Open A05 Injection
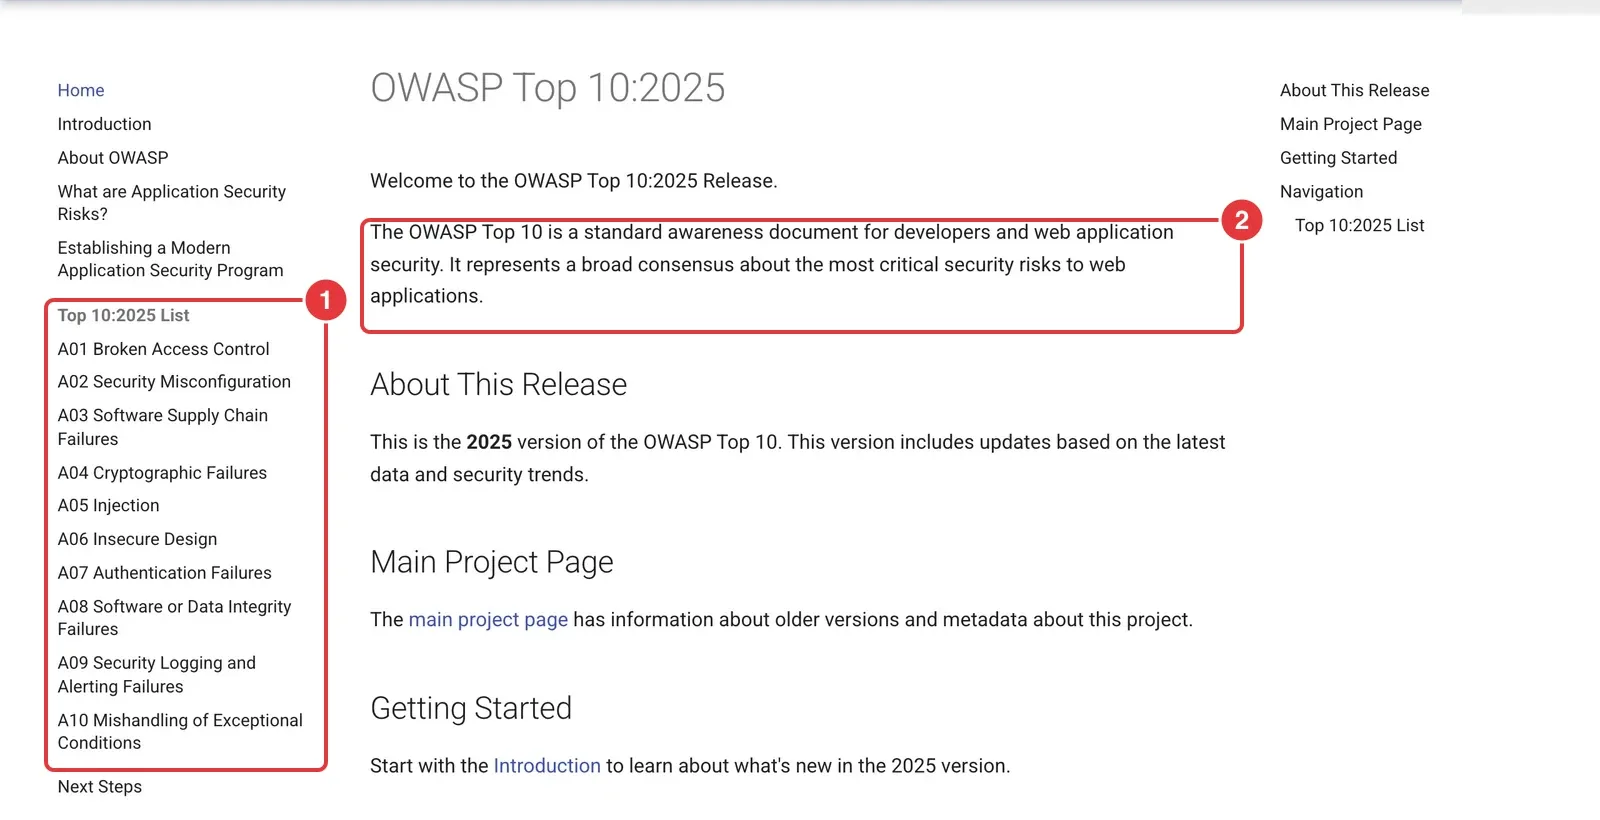1600x820 pixels. [x=108, y=506]
